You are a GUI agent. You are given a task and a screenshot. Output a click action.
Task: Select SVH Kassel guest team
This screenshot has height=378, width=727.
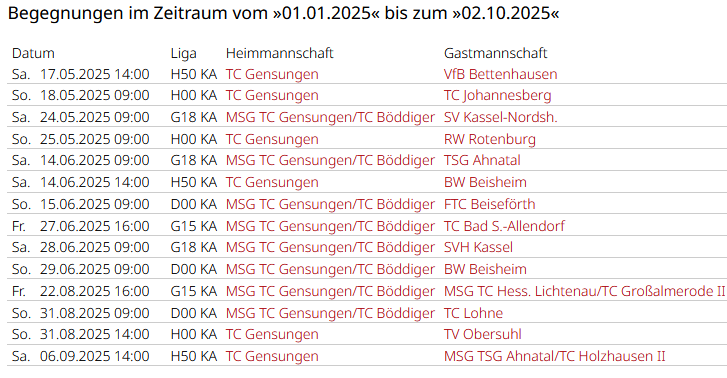coord(478,247)
